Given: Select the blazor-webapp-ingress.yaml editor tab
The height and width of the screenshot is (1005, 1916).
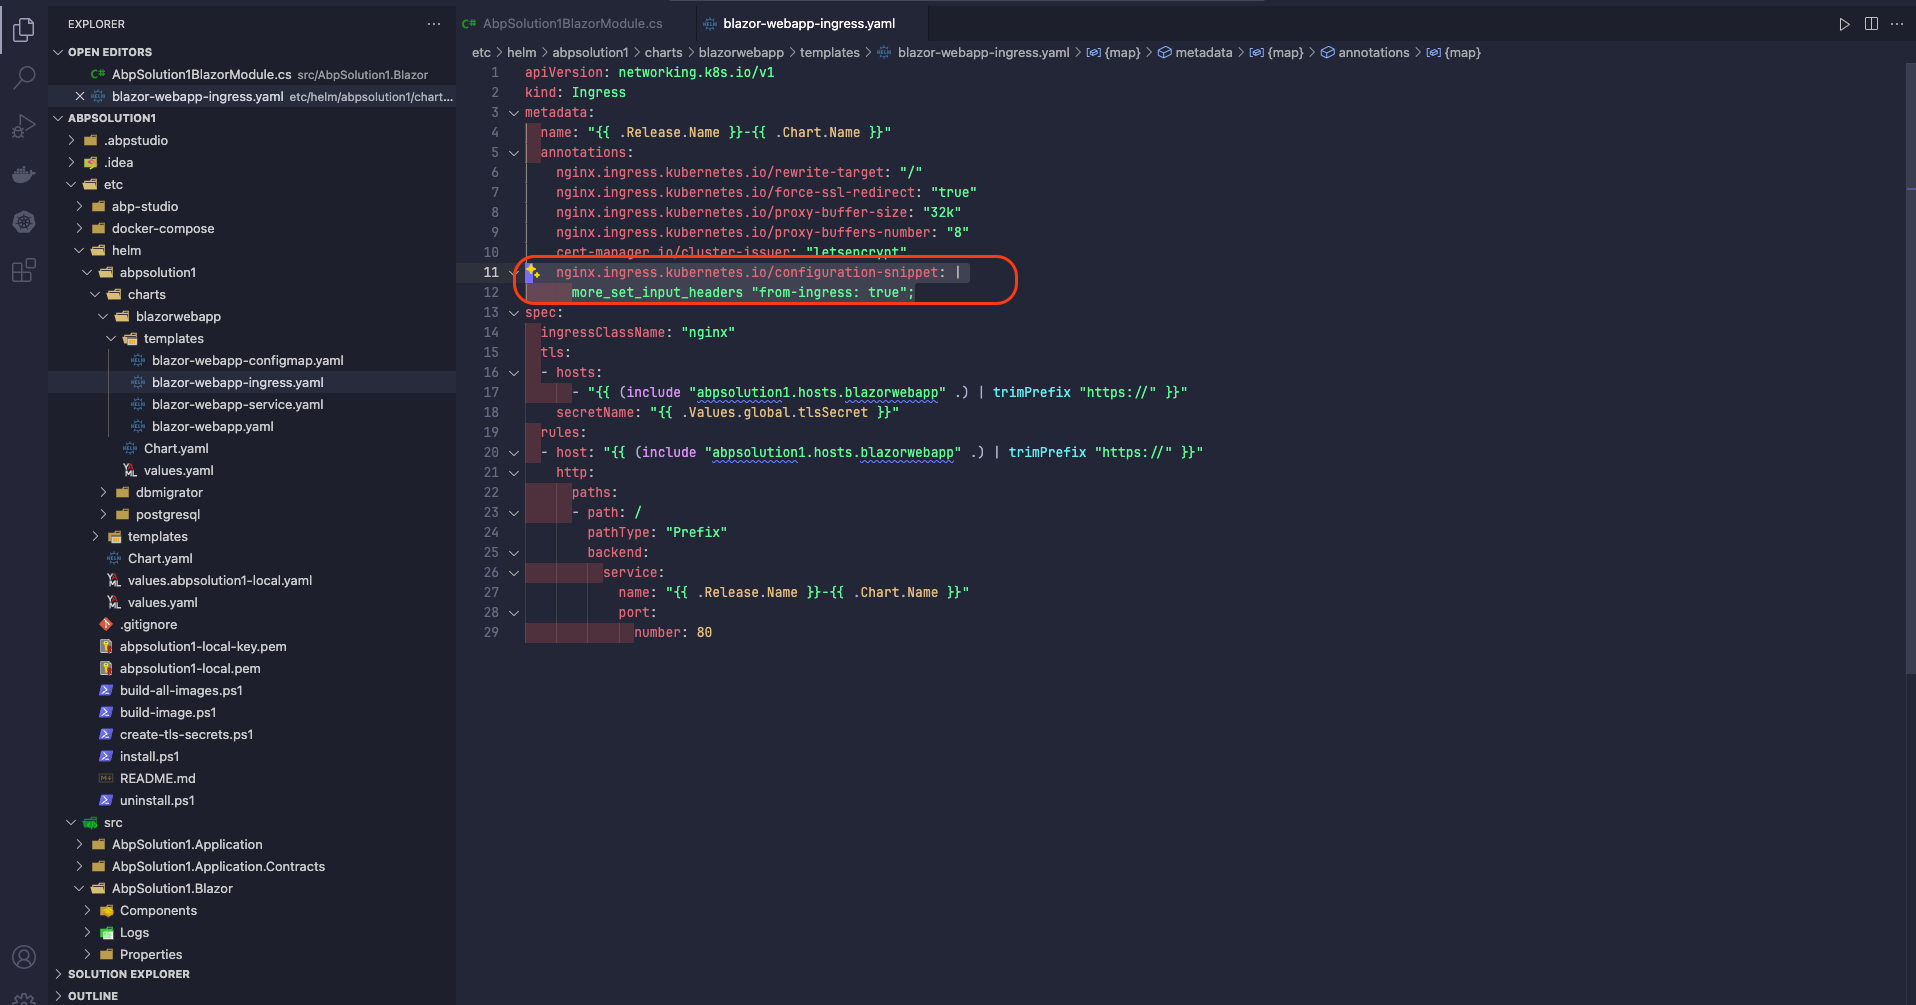Looking at the screenshot, I should 808,24.
